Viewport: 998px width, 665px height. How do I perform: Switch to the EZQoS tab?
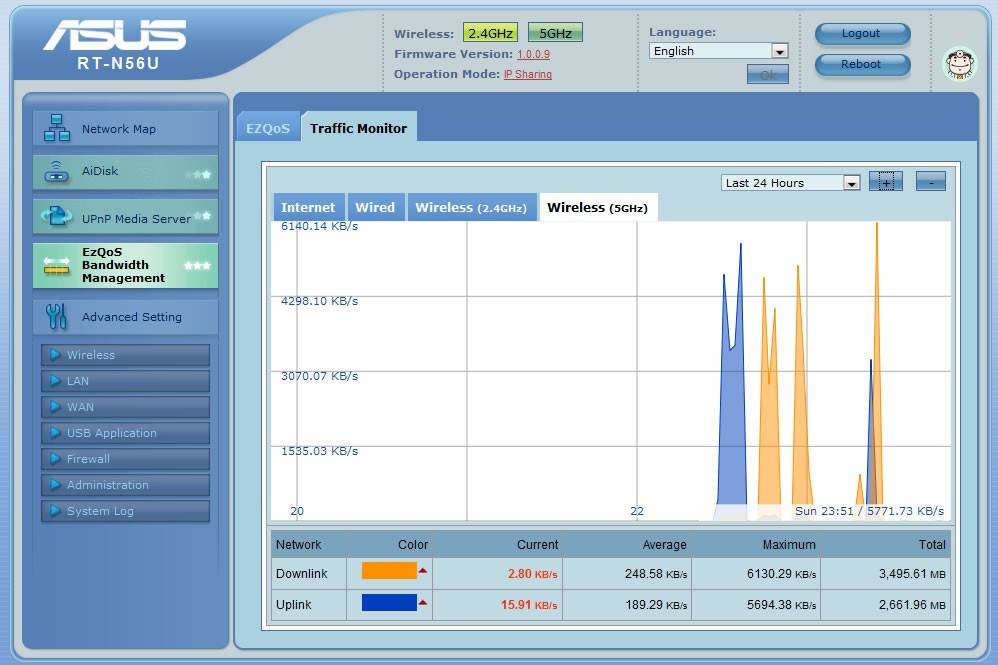tap(268, 128)
